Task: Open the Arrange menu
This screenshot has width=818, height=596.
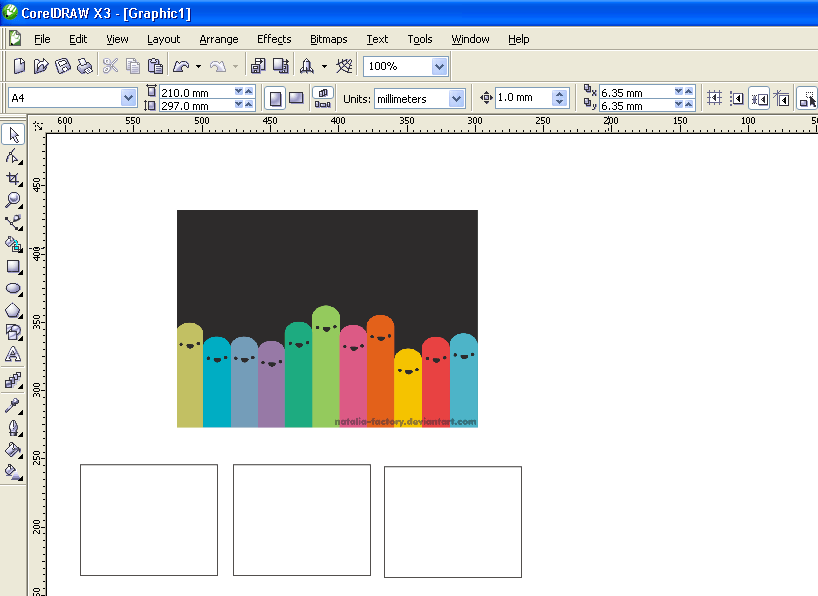Action: coord(219,39)
